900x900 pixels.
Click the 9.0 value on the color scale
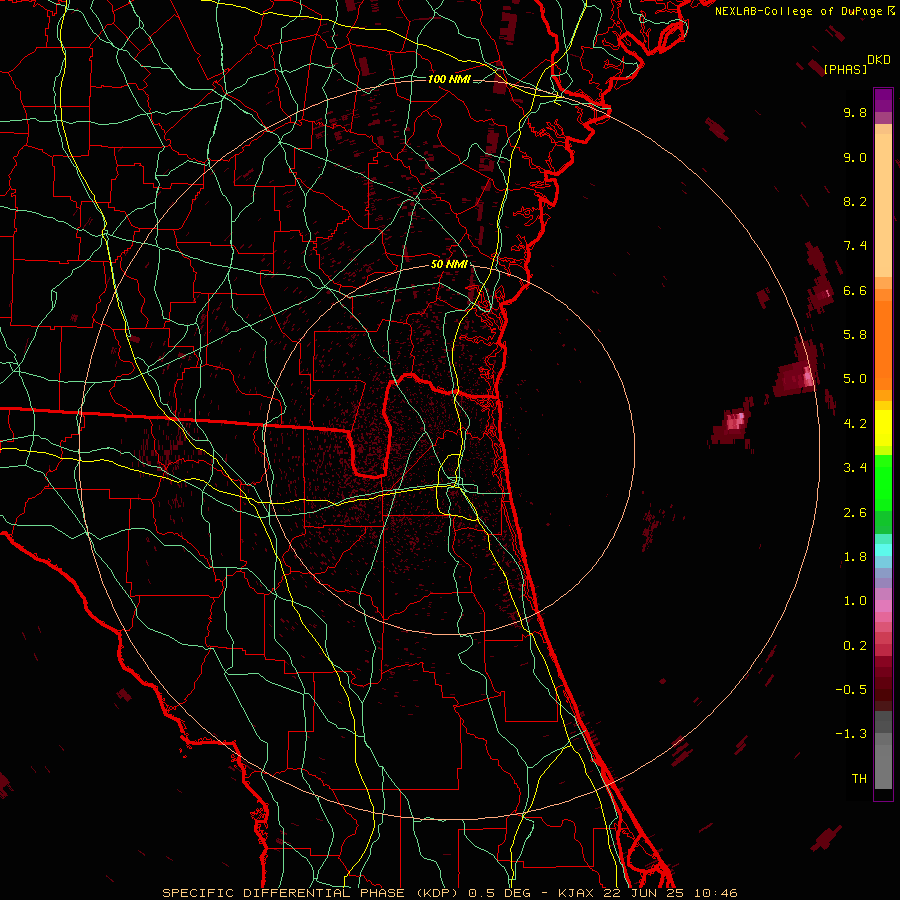(855, 157)
